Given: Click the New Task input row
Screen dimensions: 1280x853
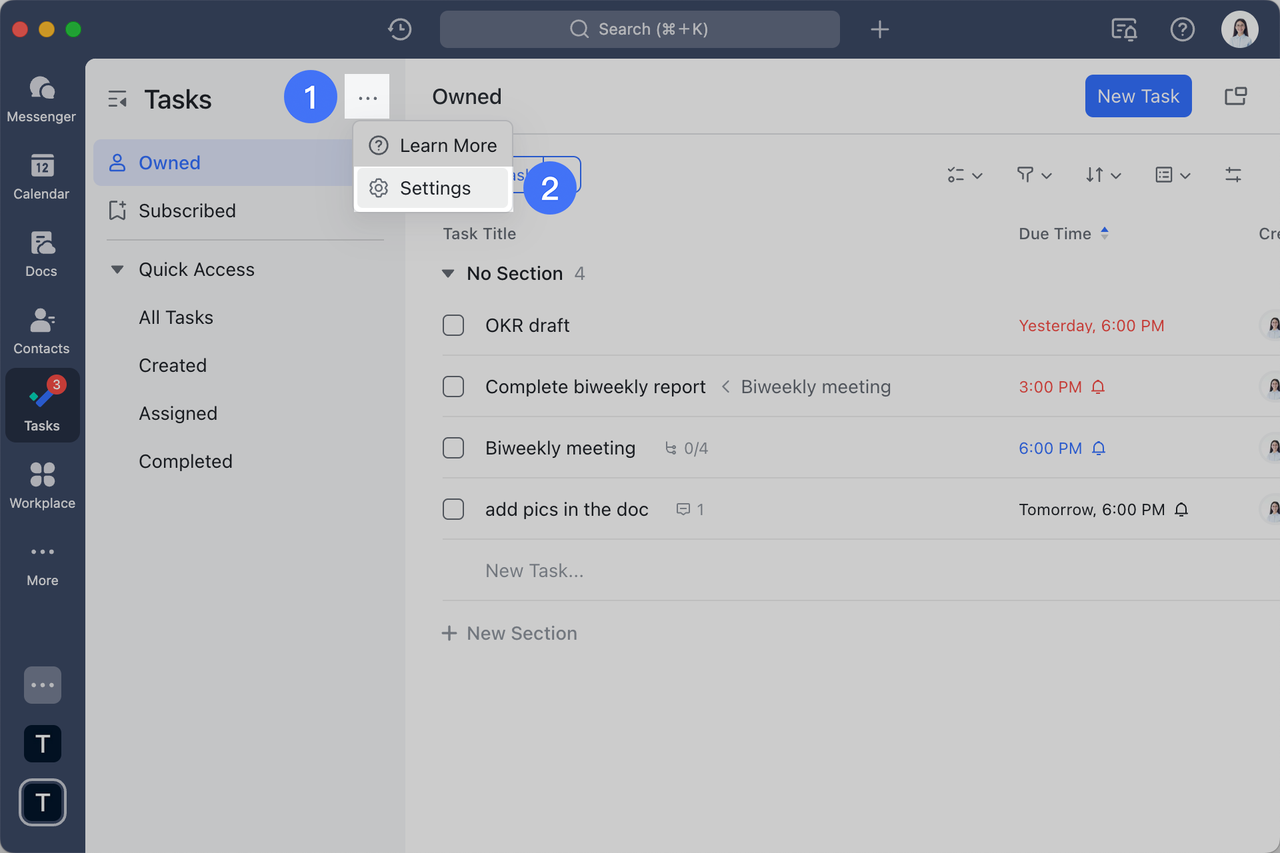Looking at the screenshot, I should pos(535,570).
